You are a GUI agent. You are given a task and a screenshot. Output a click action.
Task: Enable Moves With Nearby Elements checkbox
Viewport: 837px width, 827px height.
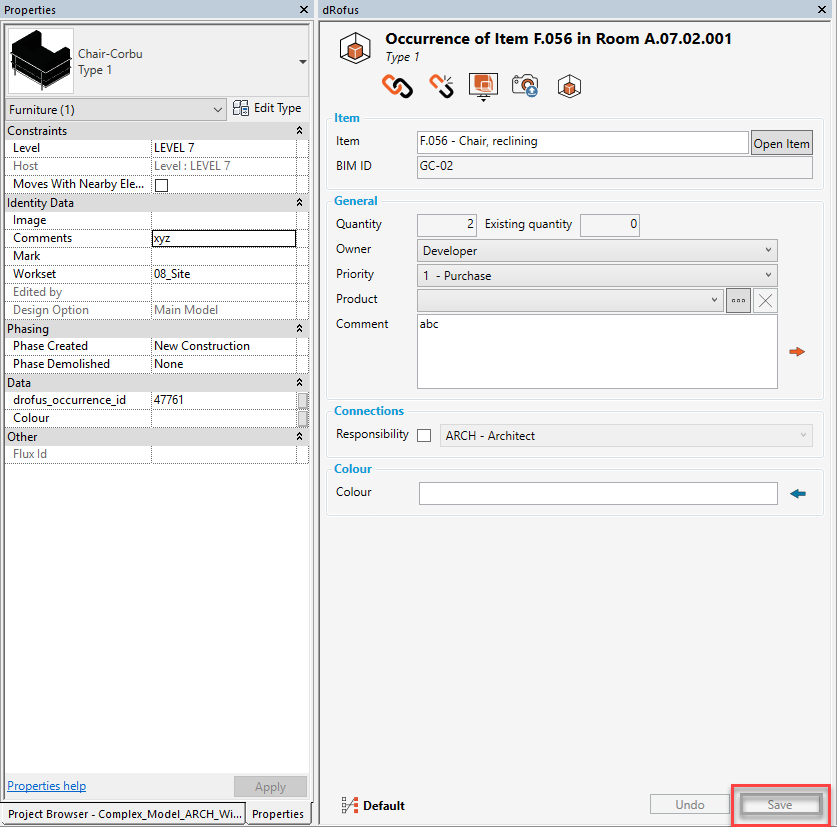point(161,185)
